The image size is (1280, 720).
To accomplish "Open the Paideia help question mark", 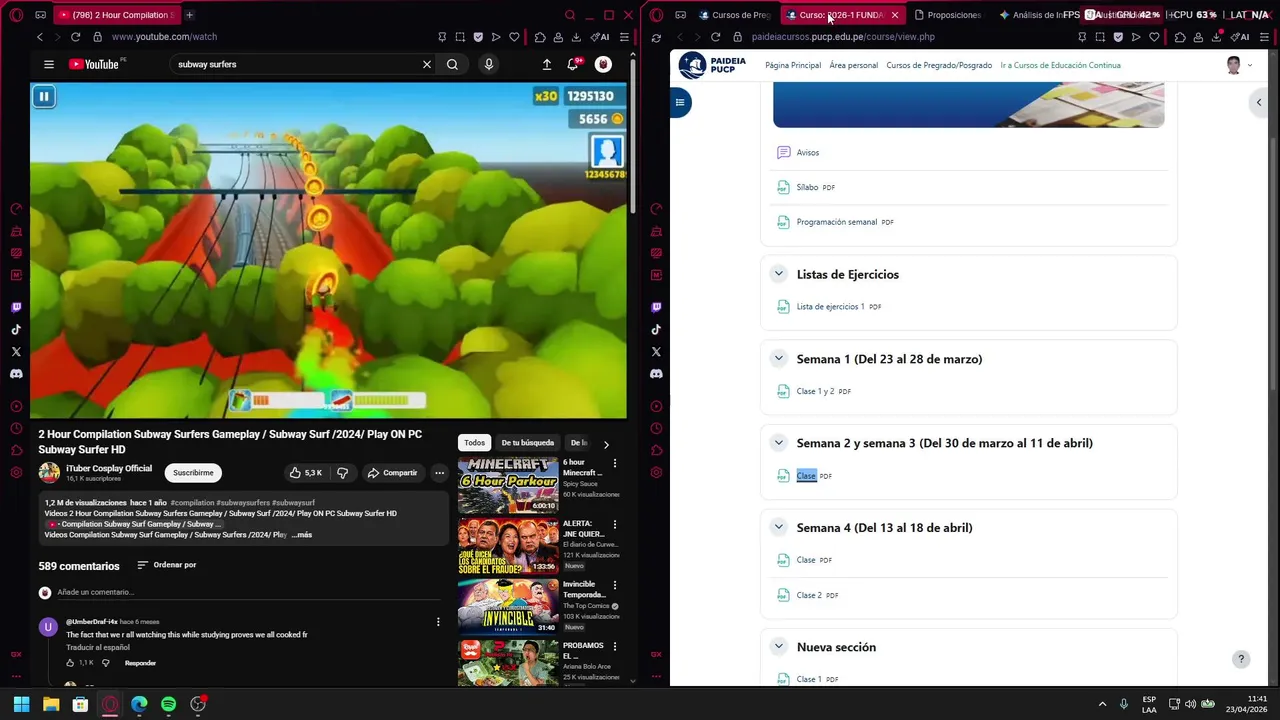I will 1241,659.
